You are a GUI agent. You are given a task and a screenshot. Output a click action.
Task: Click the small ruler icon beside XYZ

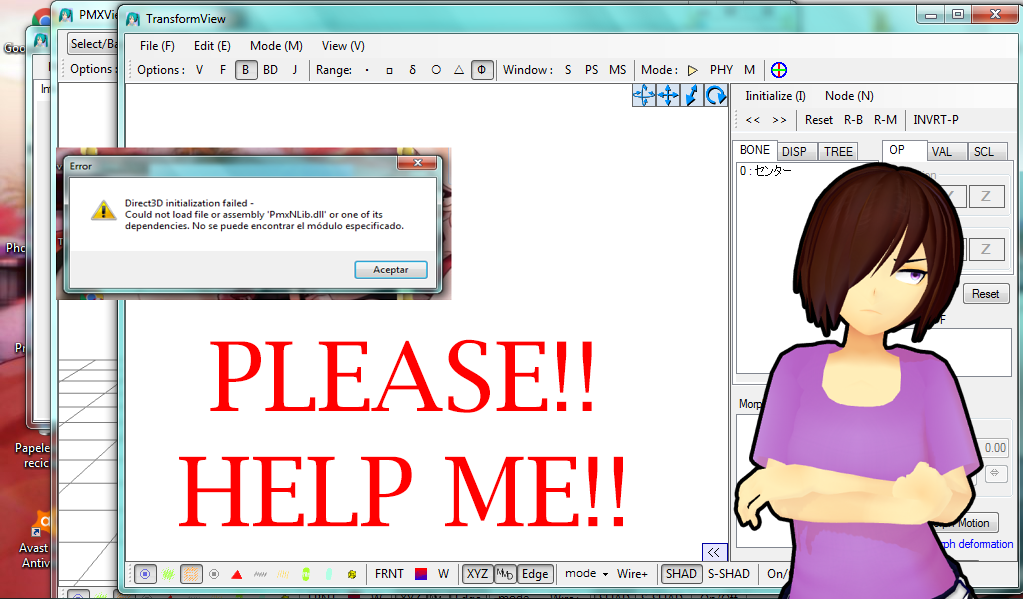tap(506, 574)
